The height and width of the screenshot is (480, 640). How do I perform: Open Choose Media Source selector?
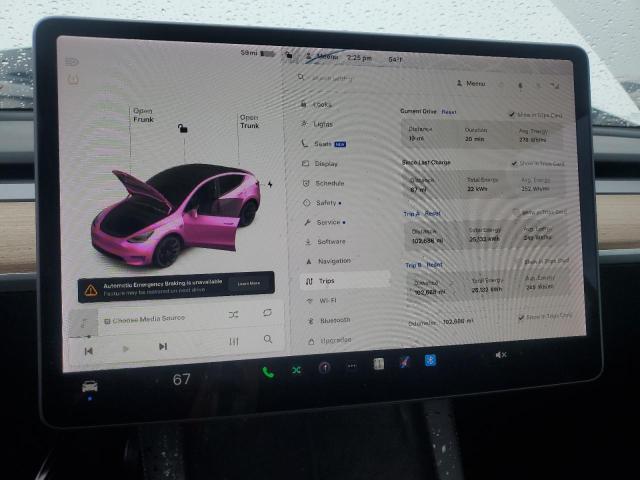pyautogui.click(x=145, y=319)
